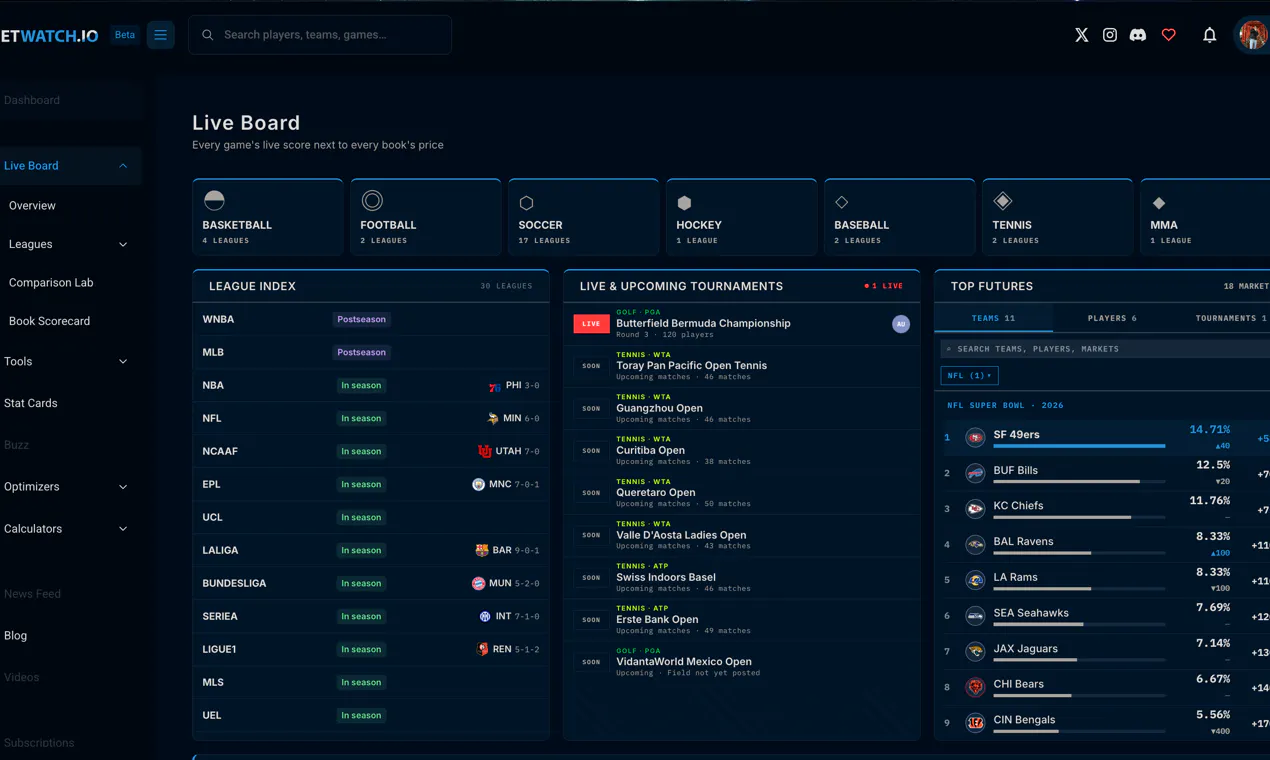Select the MMA sport card
This screenshot has height=760, width=1270.
(x=1205, y=217)
